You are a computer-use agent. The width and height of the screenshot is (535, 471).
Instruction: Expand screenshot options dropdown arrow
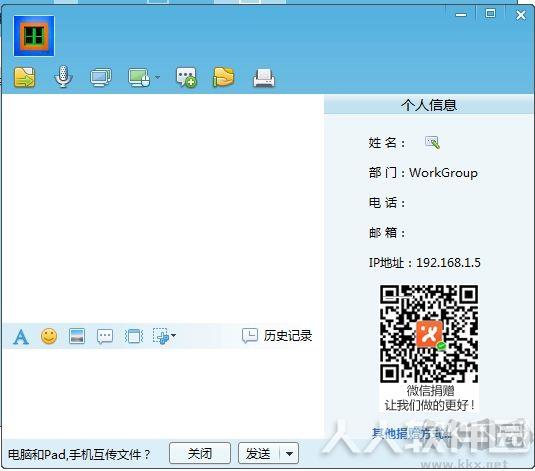173,336
